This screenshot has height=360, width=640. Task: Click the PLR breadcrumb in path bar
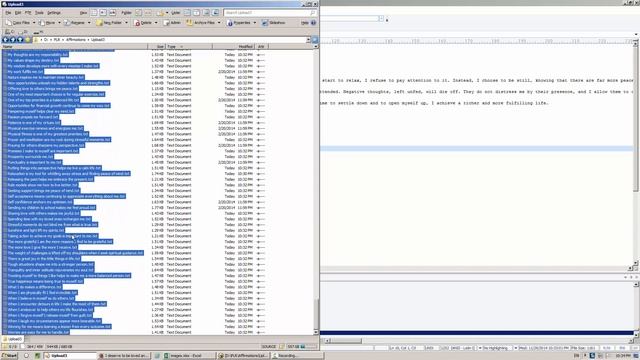57,40
